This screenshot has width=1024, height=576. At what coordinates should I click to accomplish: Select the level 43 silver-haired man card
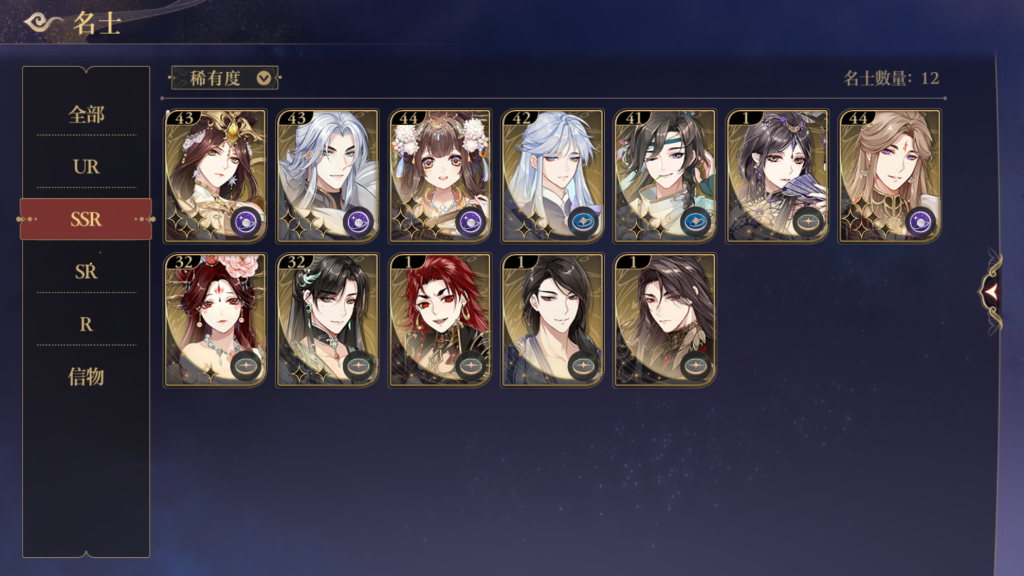point(327,176)
